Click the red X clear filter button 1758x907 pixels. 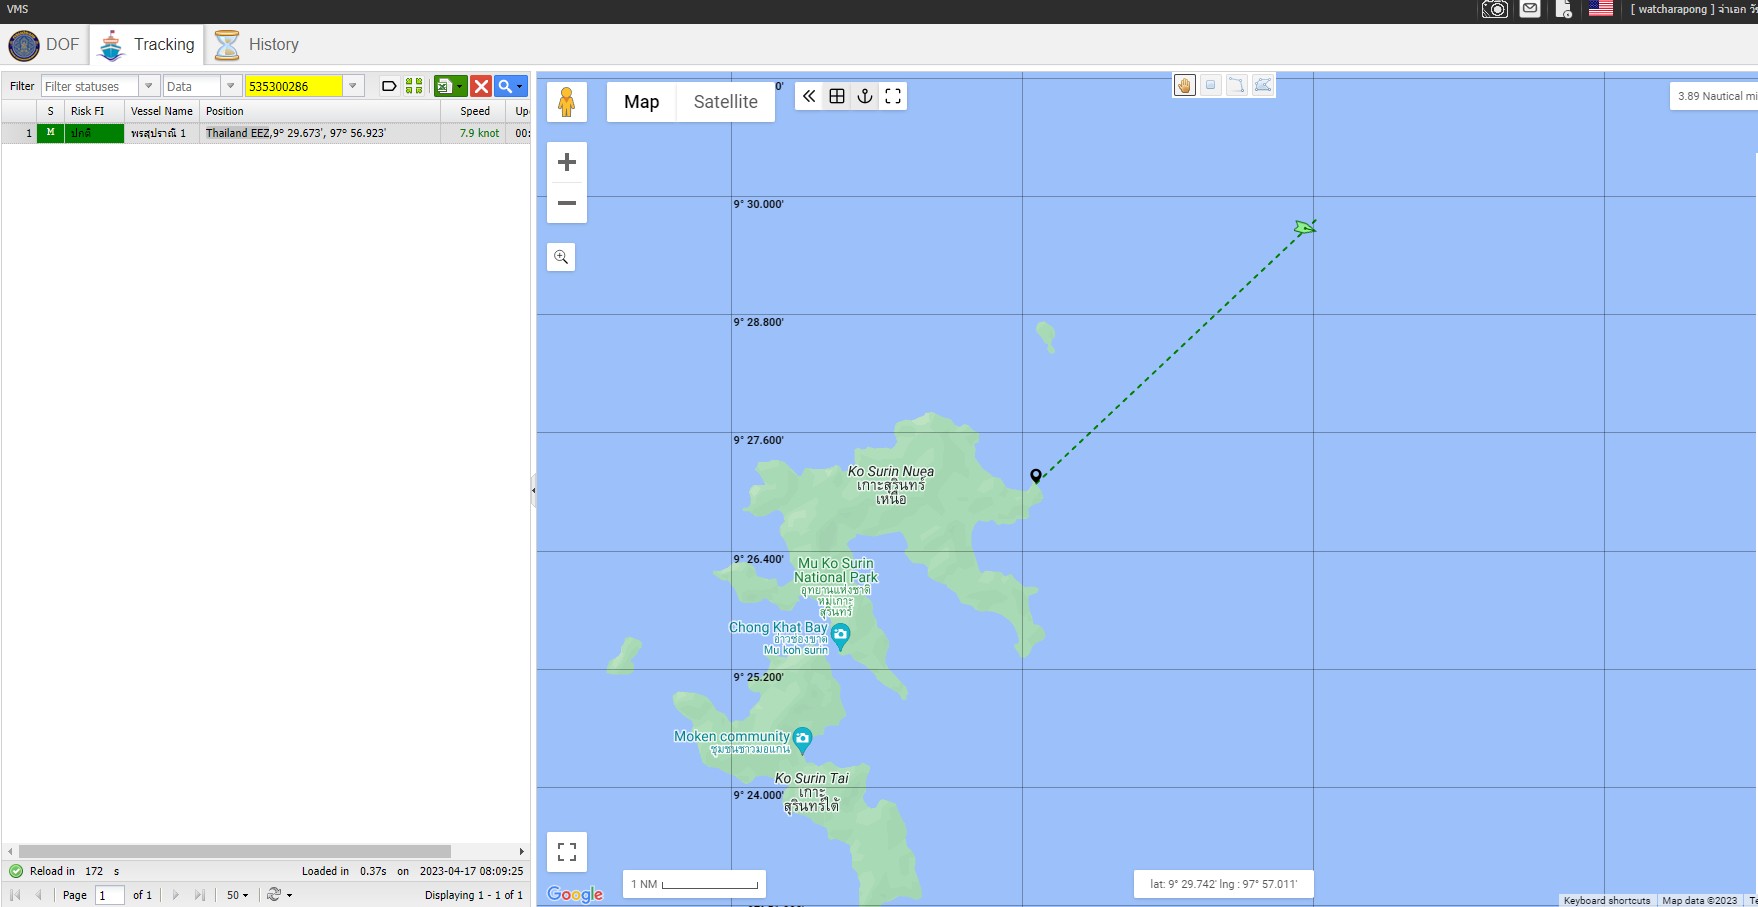pyautogui.click(x=481, y=86)
